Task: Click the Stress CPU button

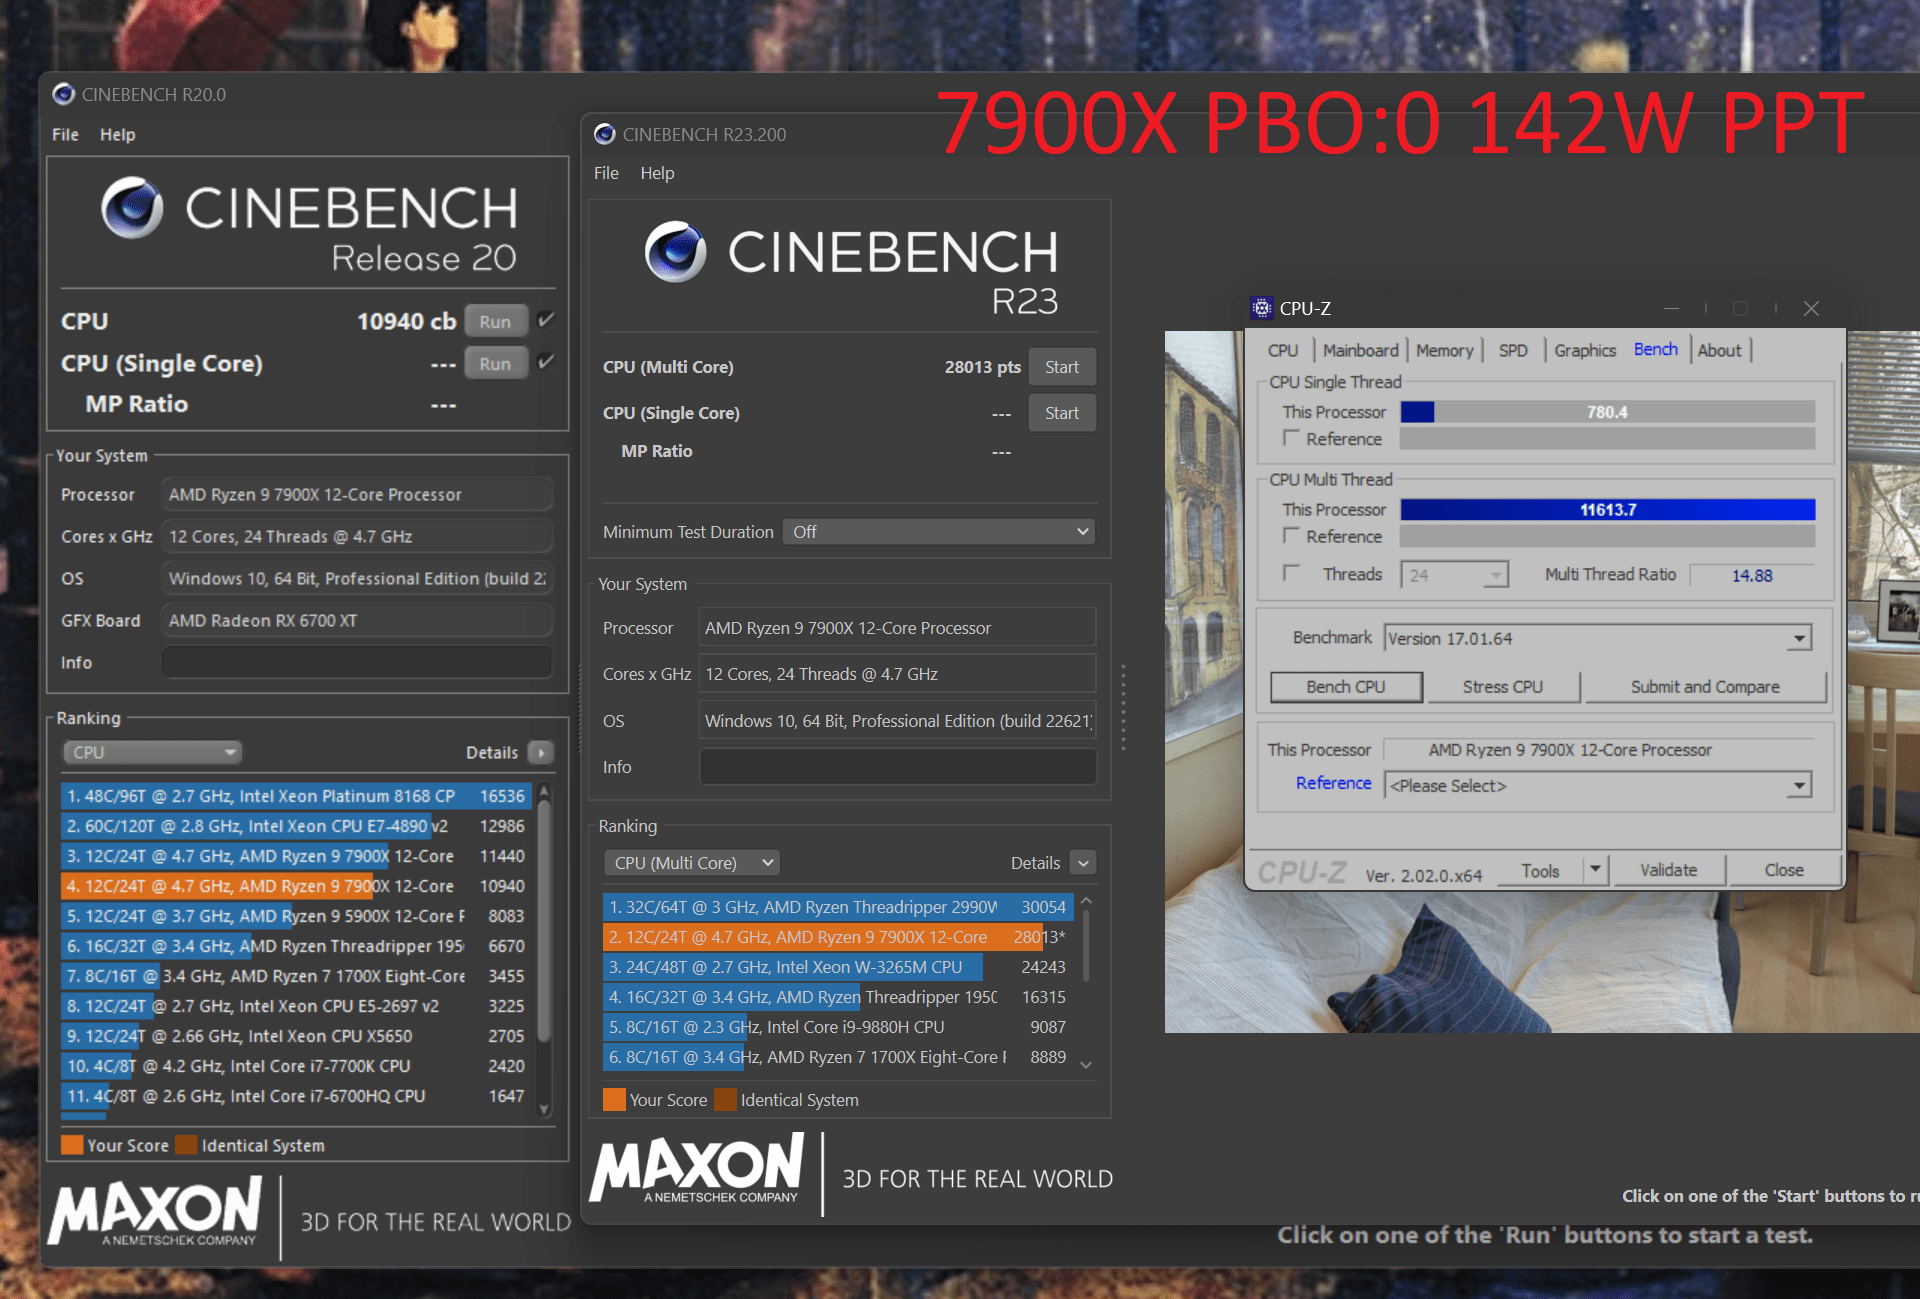Action: (1503, 687)
